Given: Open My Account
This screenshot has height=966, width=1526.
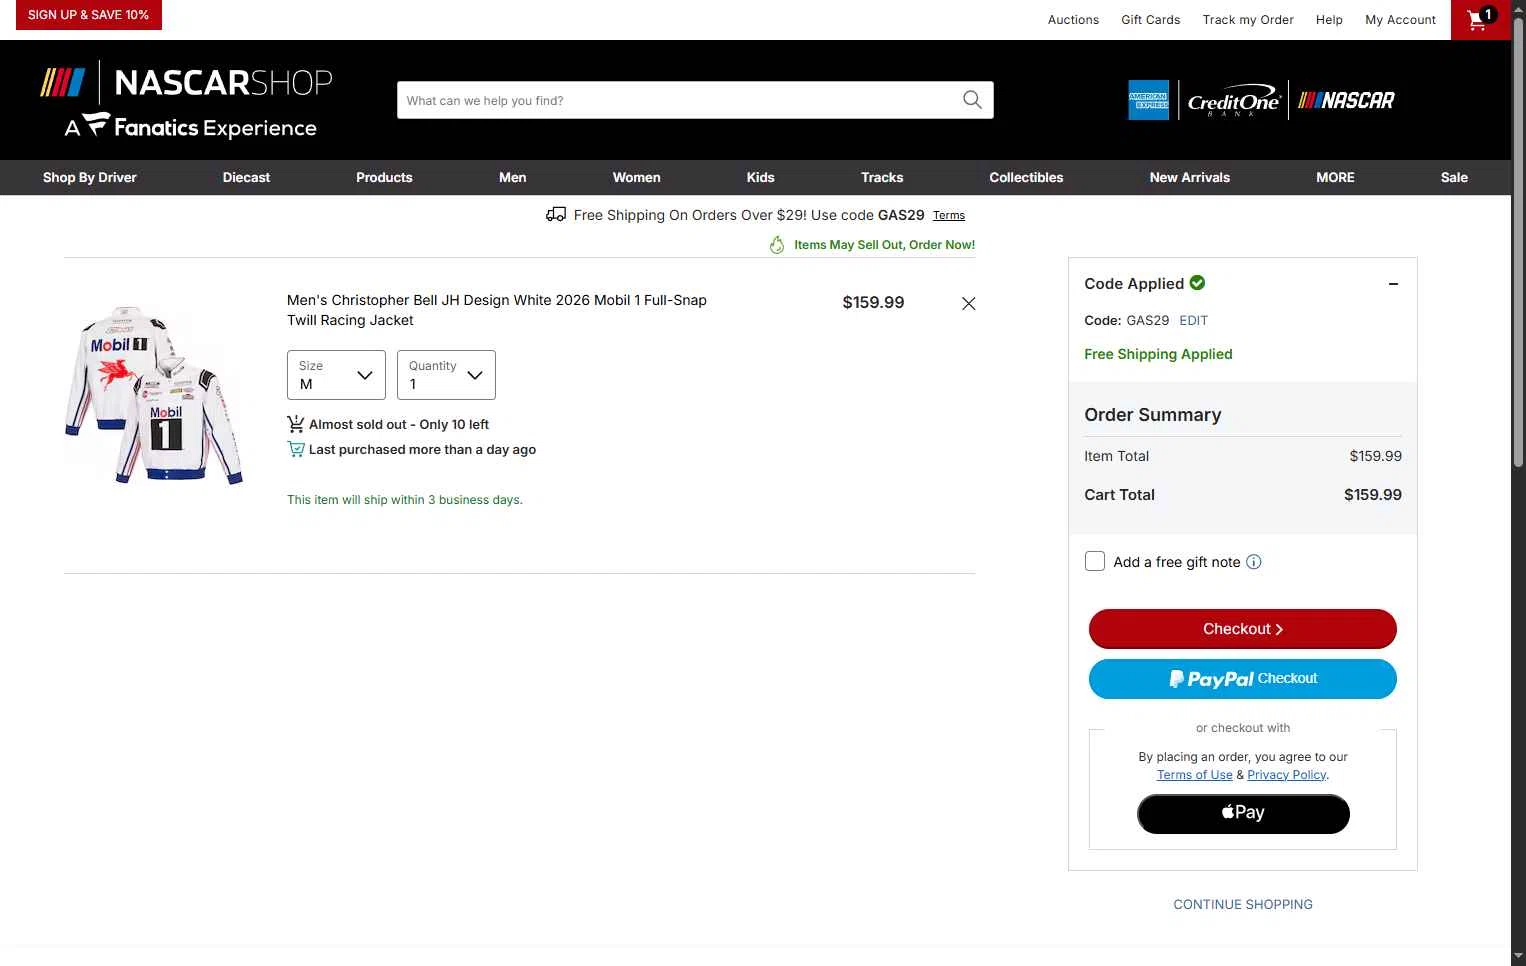Looking at the screenshot, I should point(1400,20).
